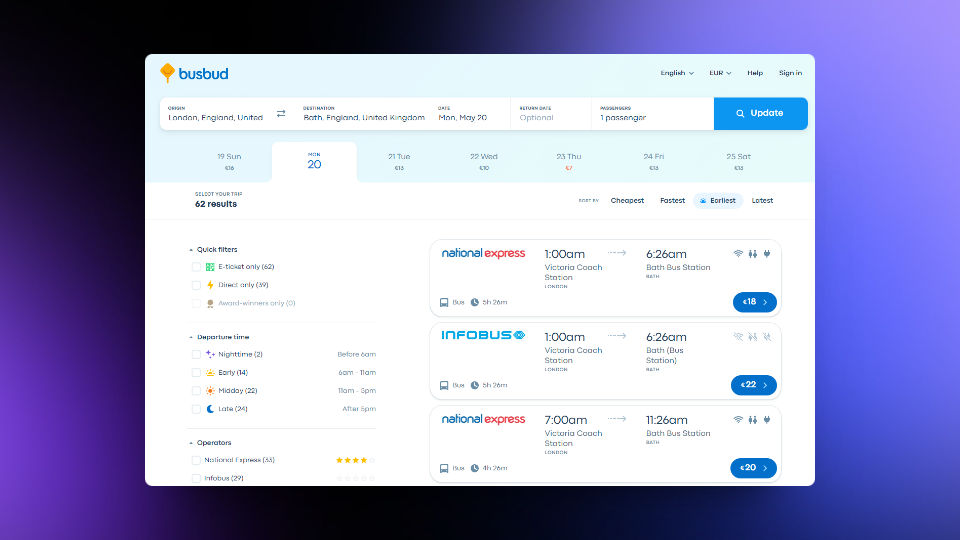Sort results by Earliest
The width and height of the screenshot is (960, 540).
pyautogui.click(x=718, y=201)
